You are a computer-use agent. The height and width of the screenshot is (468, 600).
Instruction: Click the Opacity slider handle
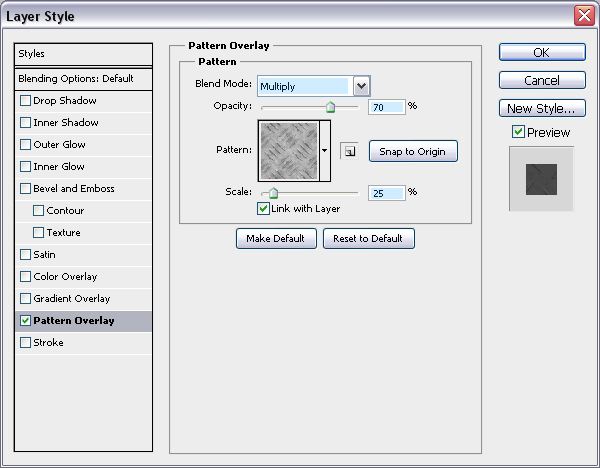pos(329,107)
